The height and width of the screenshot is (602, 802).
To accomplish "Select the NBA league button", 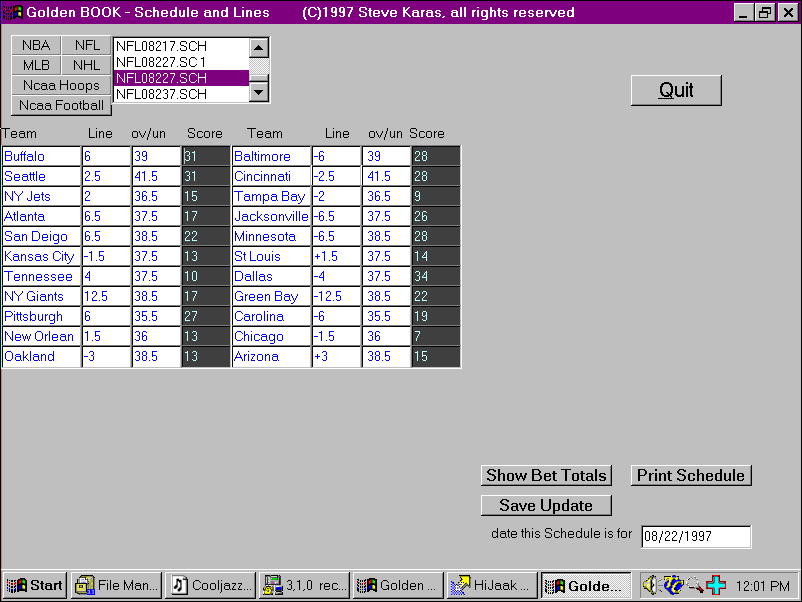I will pyautogui.click(x=36, y=46).
